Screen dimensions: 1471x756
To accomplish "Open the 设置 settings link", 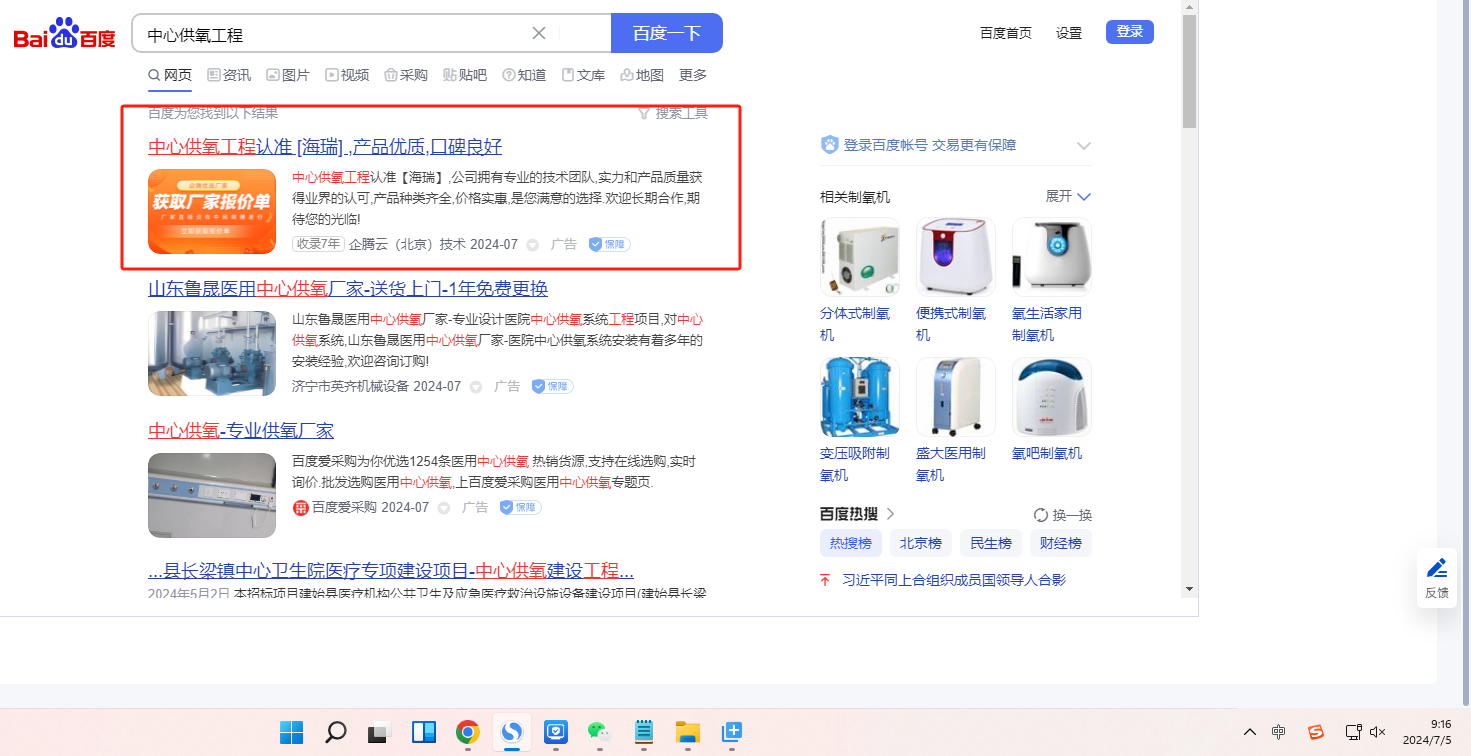I will pos(1069,33).
